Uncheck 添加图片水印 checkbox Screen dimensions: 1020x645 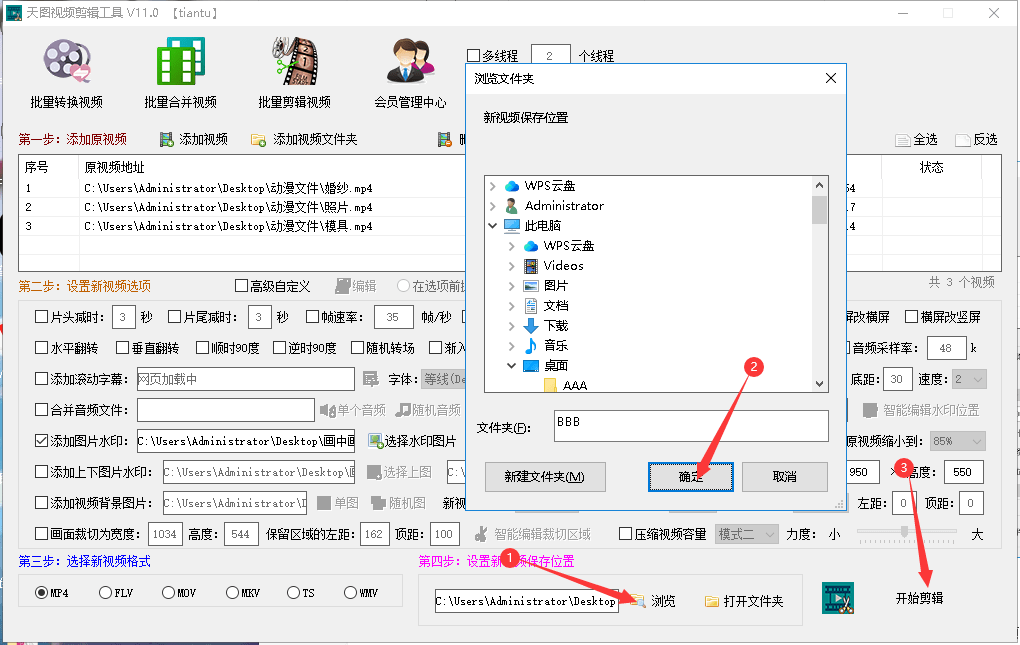42,441
